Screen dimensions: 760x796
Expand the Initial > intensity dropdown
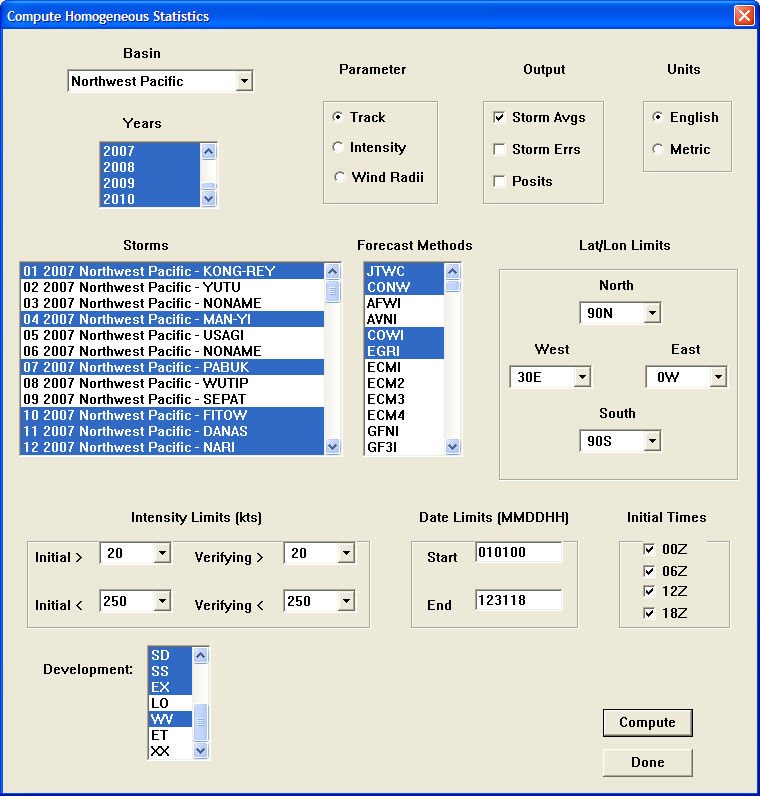[162, 553]
